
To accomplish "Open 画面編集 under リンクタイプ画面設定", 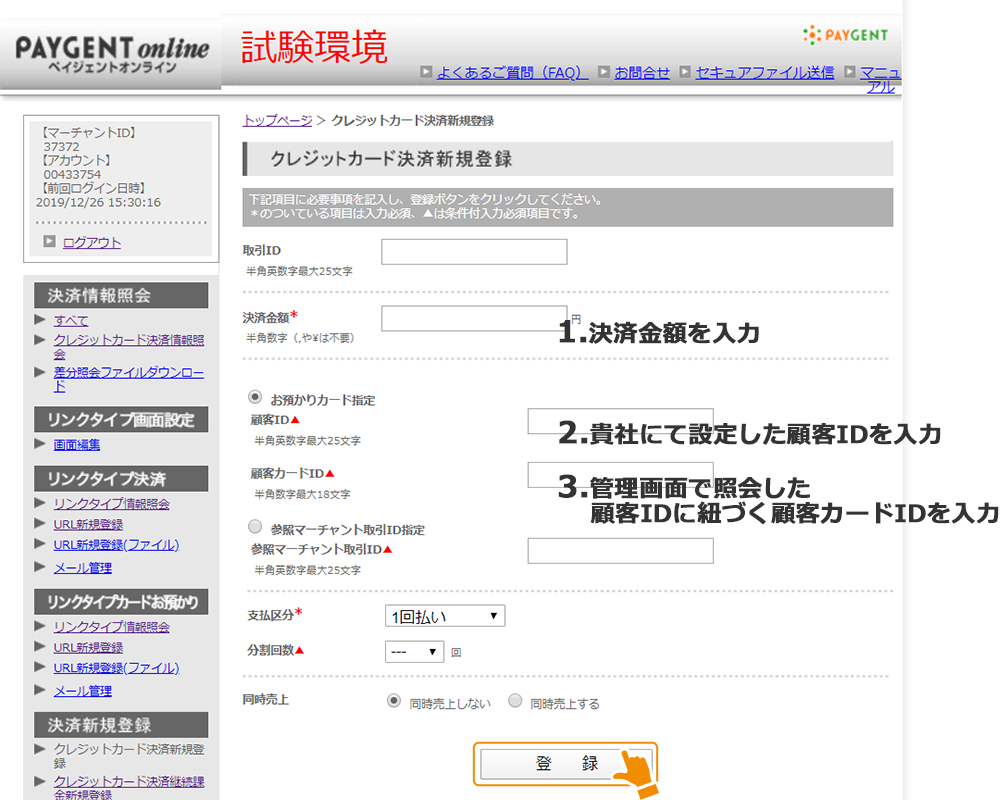I will (77, 445).
